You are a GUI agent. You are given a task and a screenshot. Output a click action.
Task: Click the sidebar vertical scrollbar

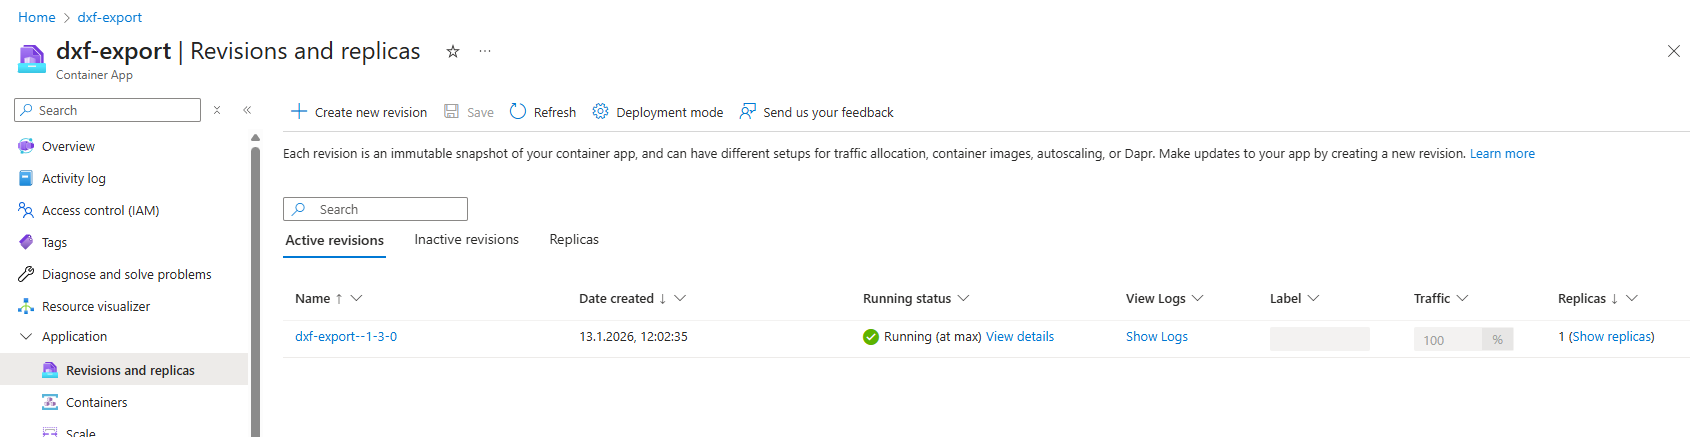255,290
